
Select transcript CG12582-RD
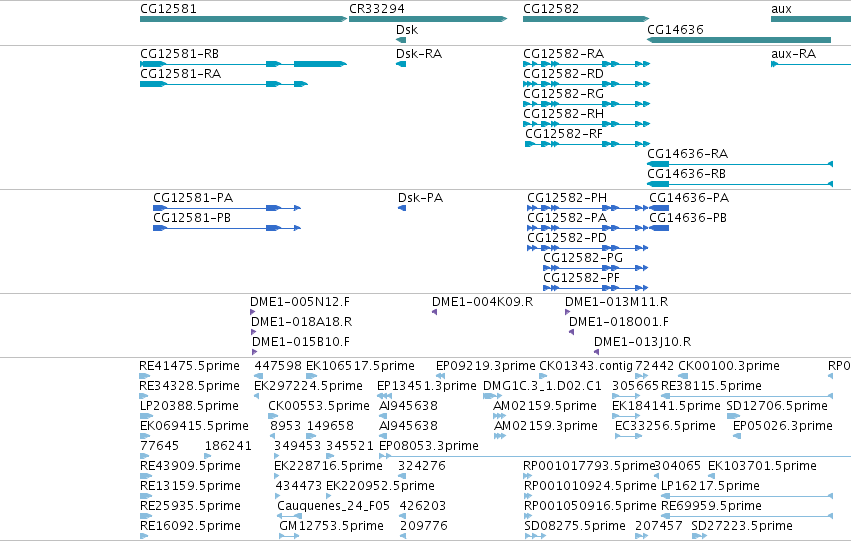click(x=586, y=84)
